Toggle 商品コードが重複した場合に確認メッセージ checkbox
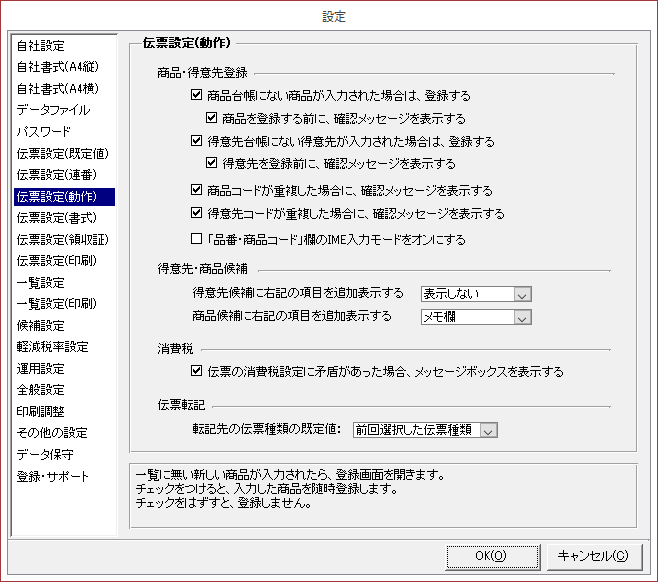 pyautogui.click(x=196, y=190)
